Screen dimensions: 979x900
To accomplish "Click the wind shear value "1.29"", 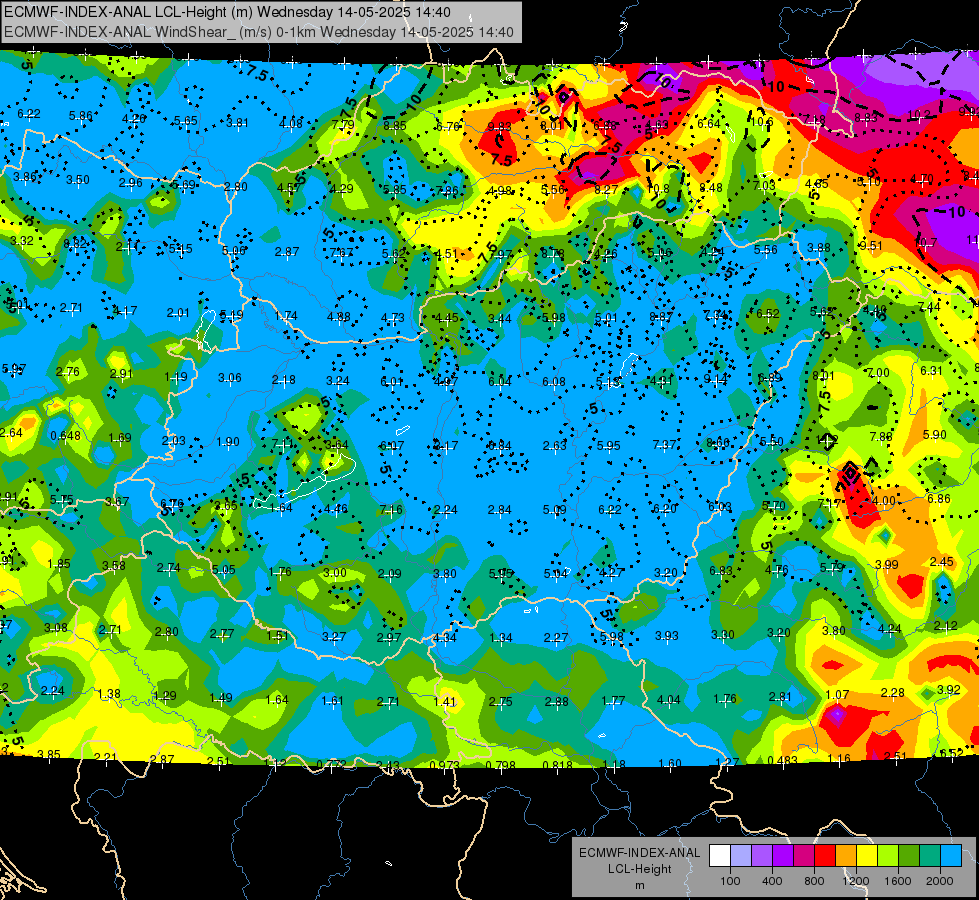I will [x=165, y=696].
